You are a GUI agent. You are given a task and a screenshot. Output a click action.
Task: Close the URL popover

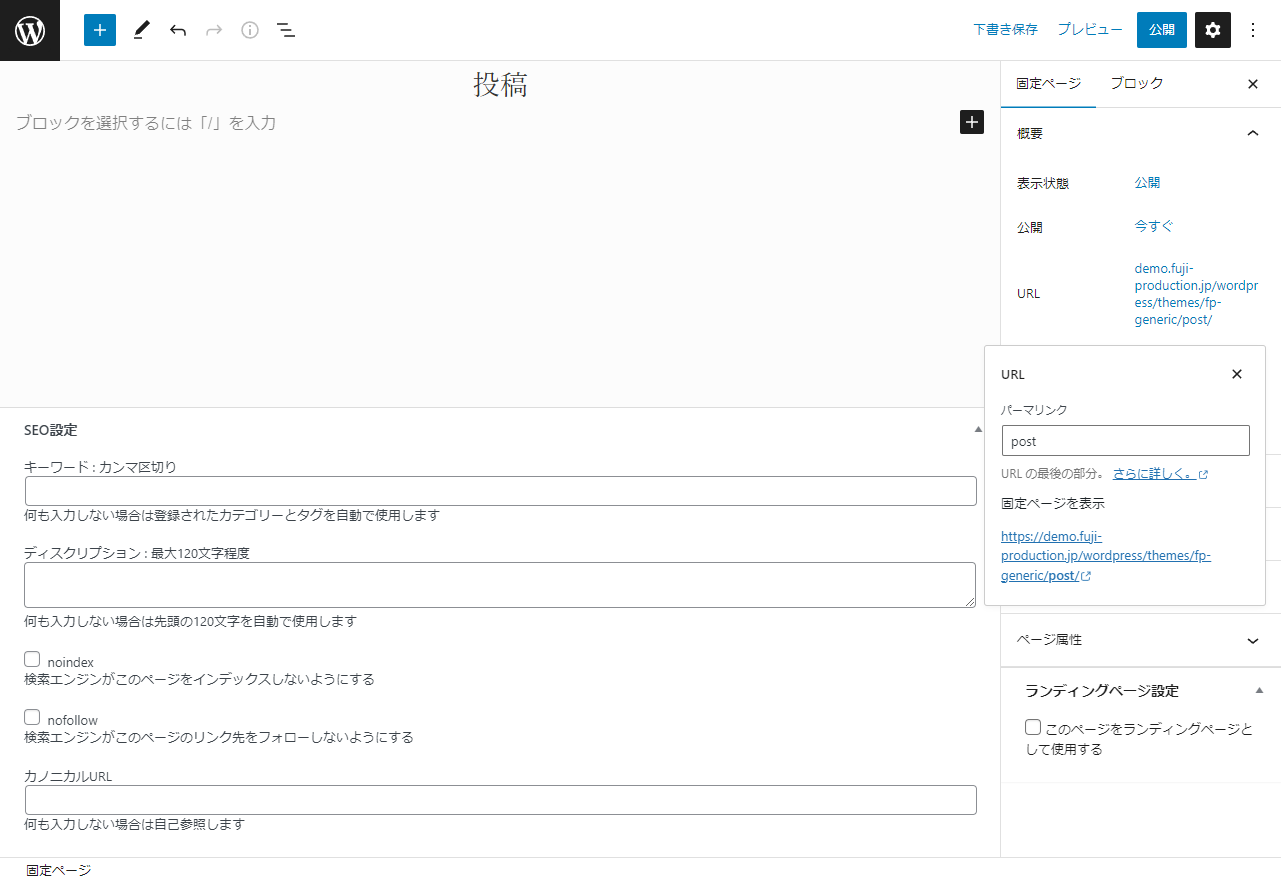pos(1237,374)
